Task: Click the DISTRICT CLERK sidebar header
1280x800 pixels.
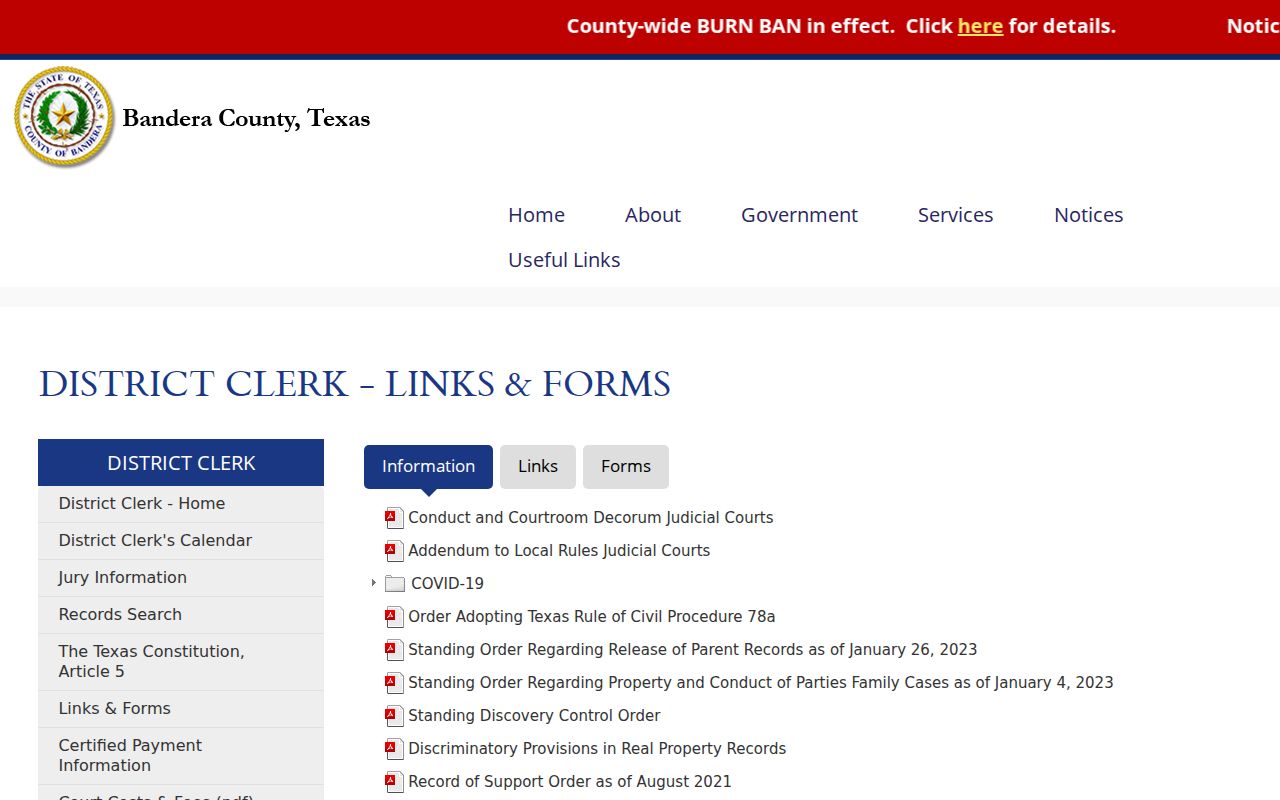Action: coord(181,463)
